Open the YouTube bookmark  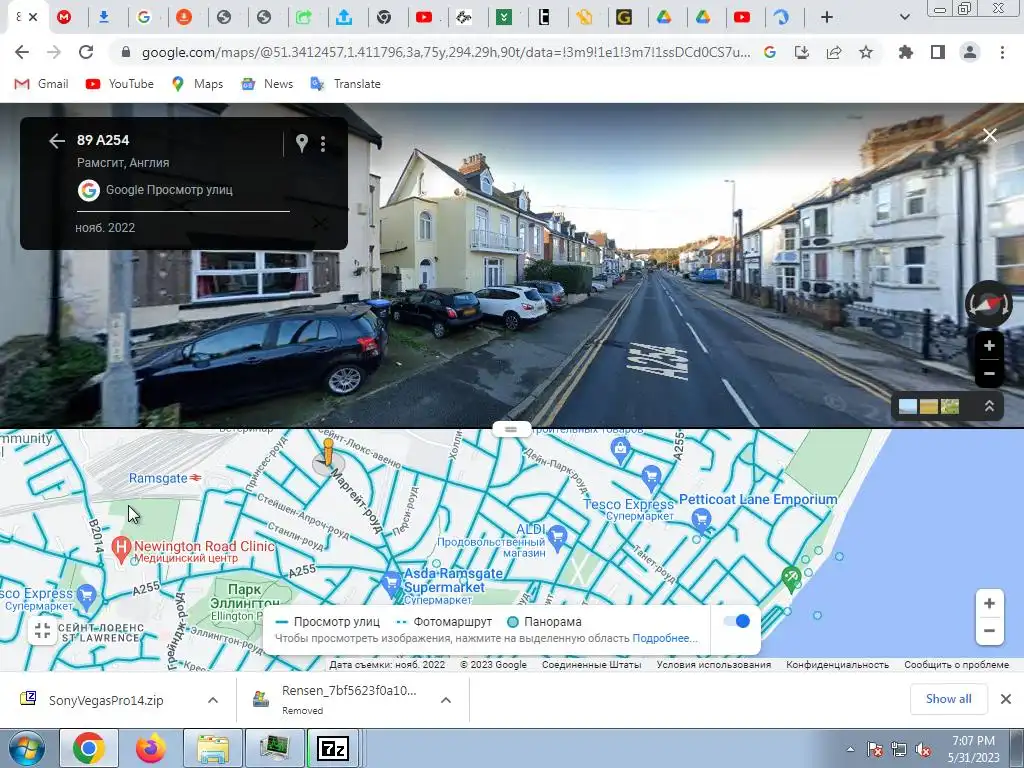[x=120, y=84]
